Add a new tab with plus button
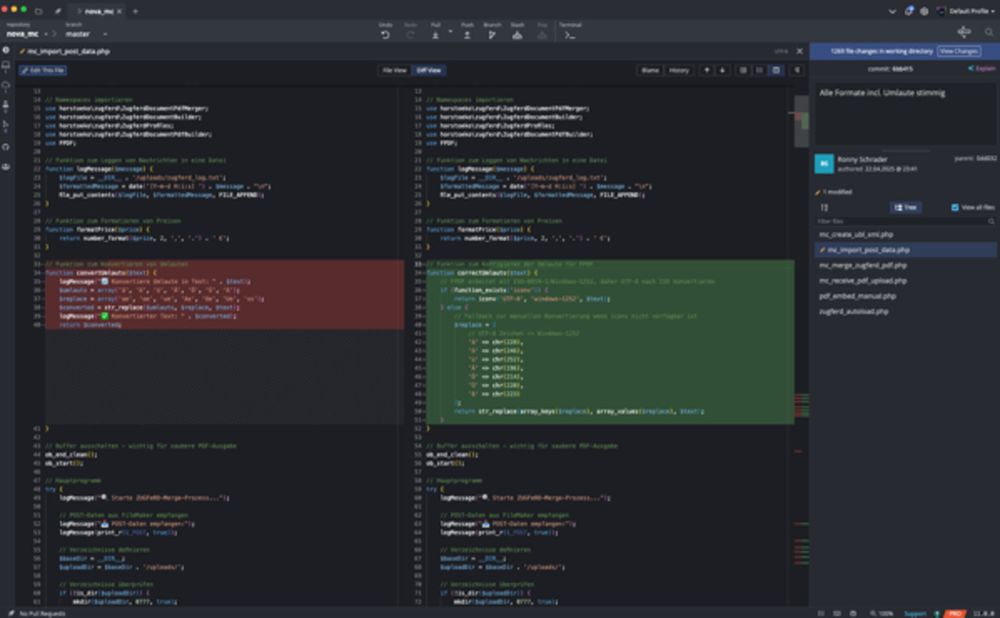Image resolution: width=1000 pixels, height=618 pixels. pos(135,11)
